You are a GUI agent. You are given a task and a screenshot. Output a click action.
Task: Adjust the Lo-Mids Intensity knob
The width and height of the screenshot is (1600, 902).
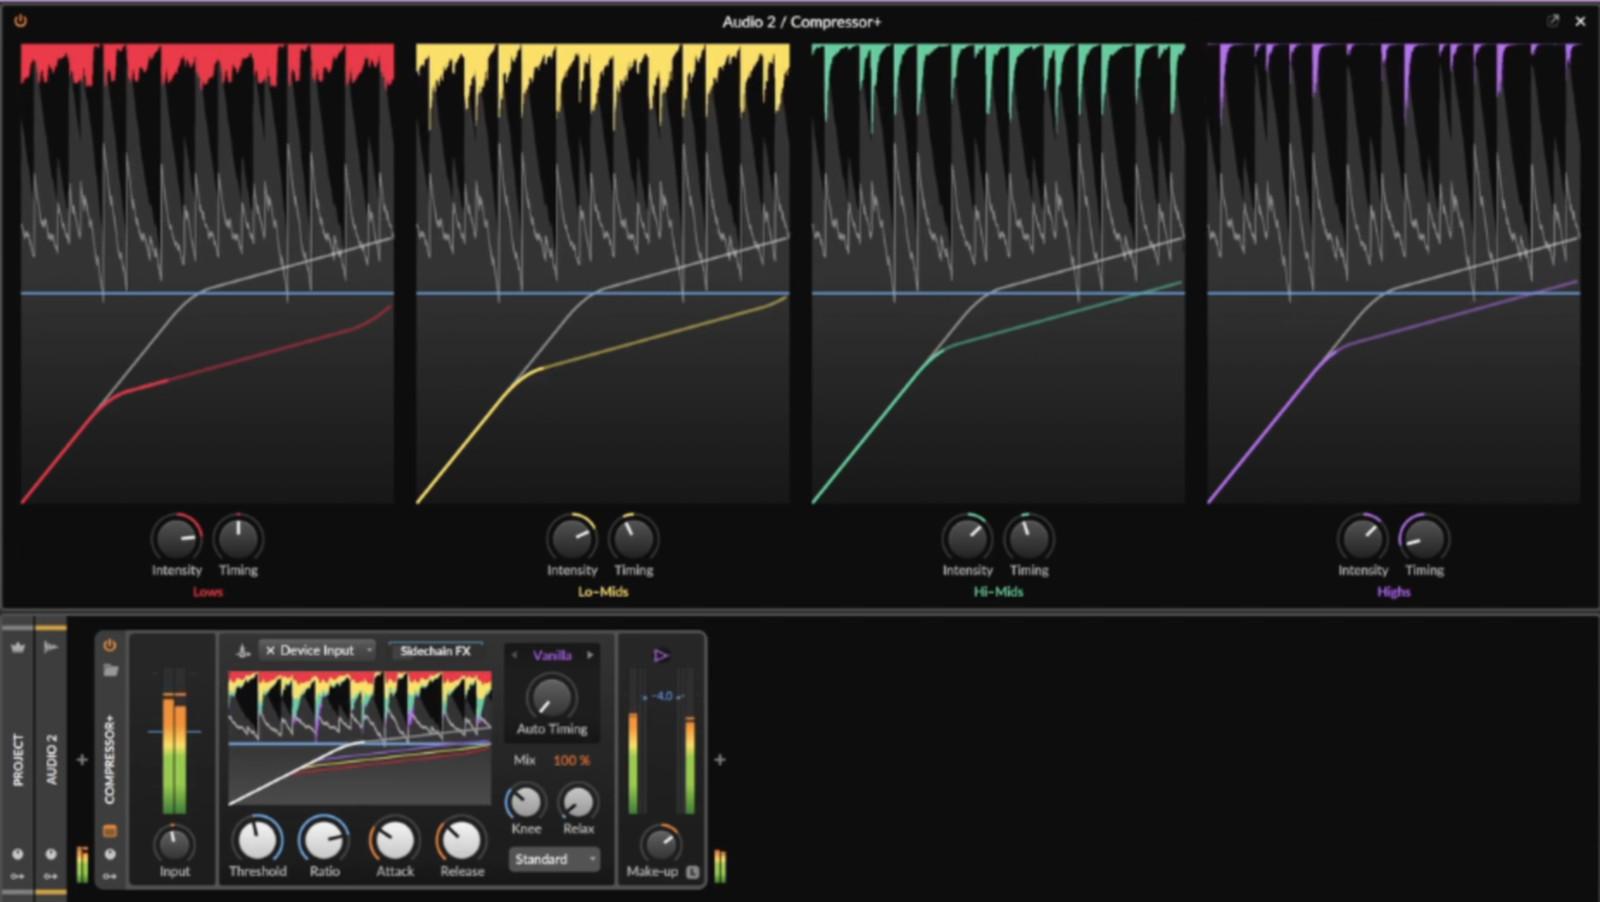click(x=572, y=538)
